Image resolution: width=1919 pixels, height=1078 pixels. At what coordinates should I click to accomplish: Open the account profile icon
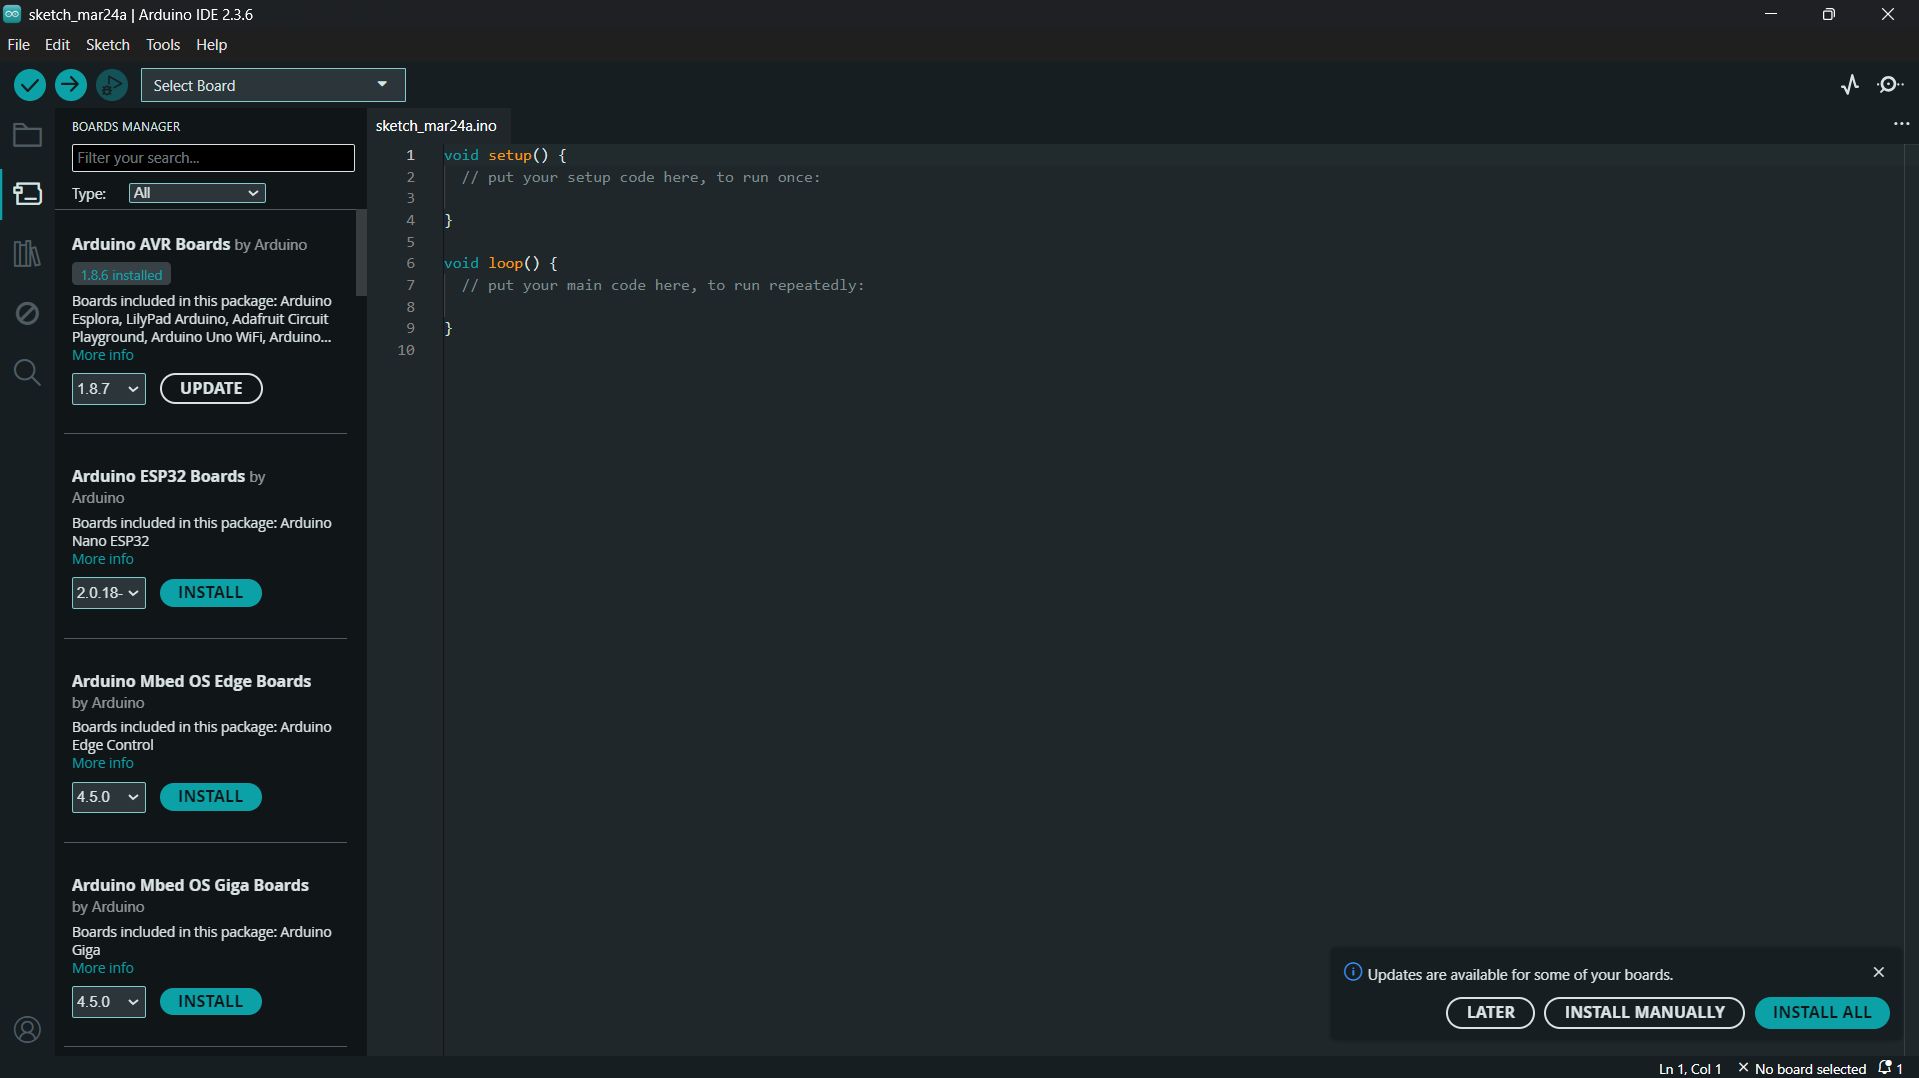click(x=27, y=1029)
